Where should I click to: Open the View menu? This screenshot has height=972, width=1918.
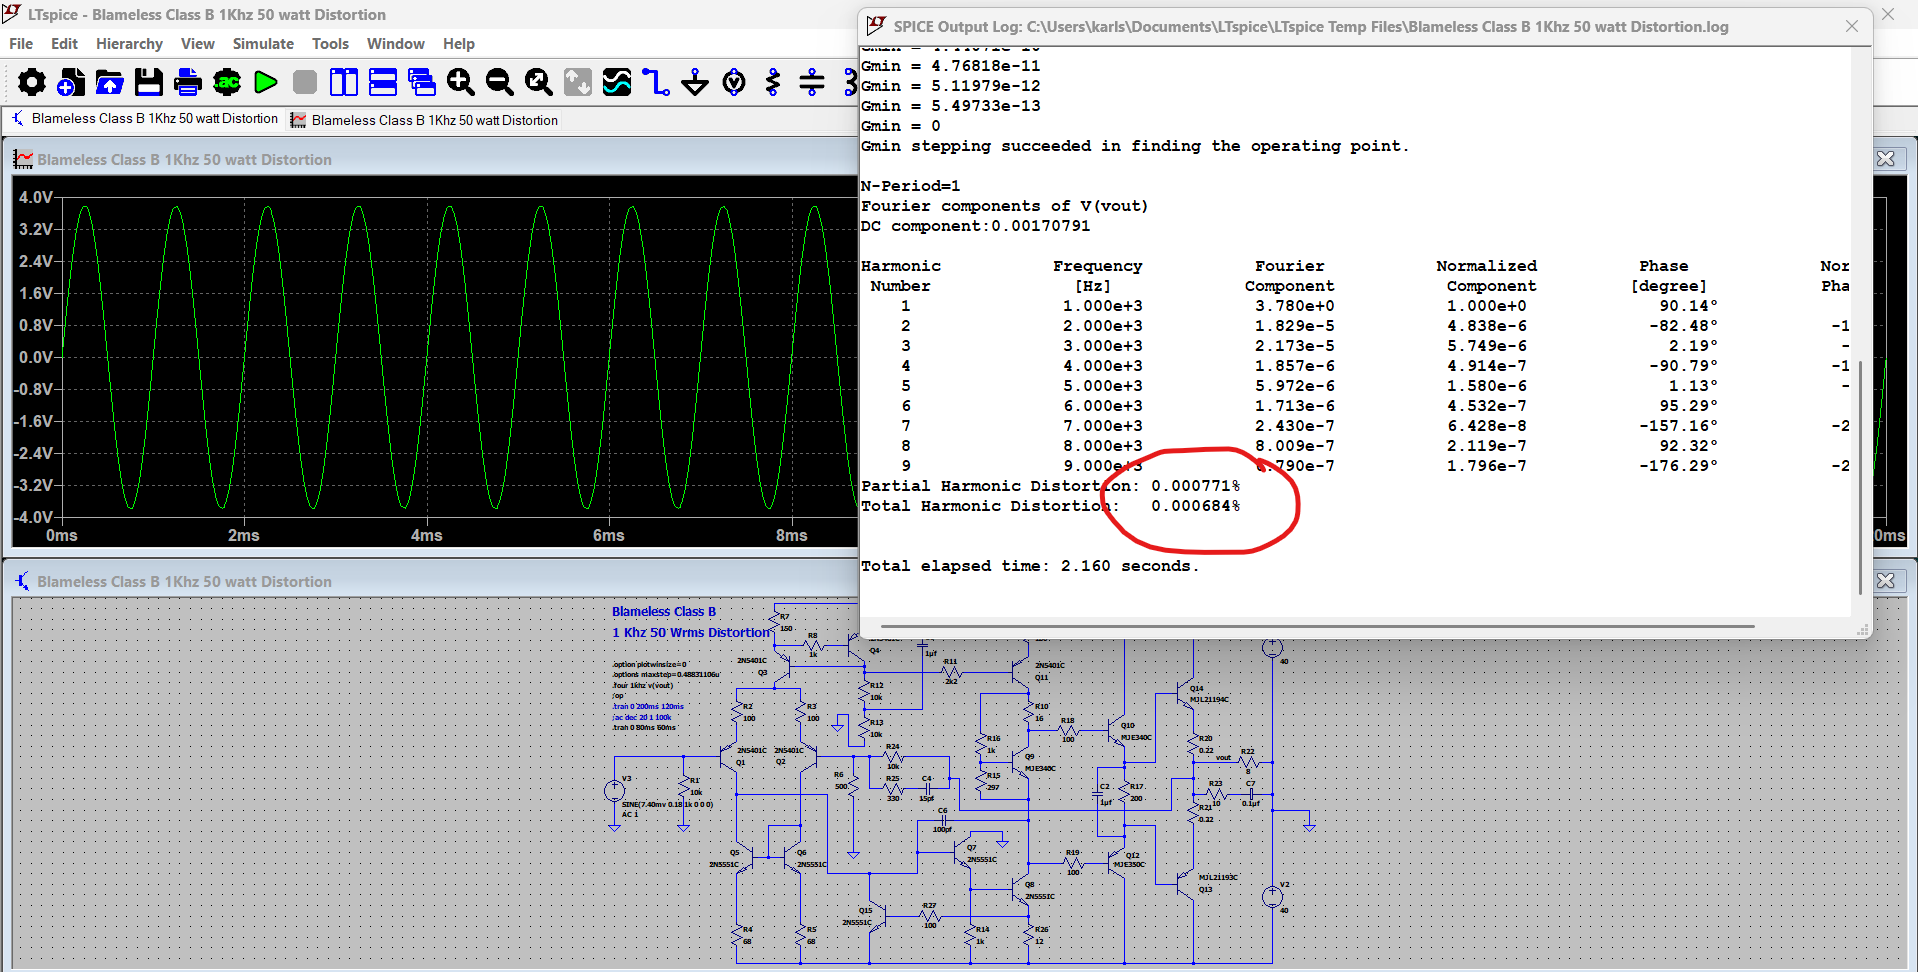[x=197, y=44]
